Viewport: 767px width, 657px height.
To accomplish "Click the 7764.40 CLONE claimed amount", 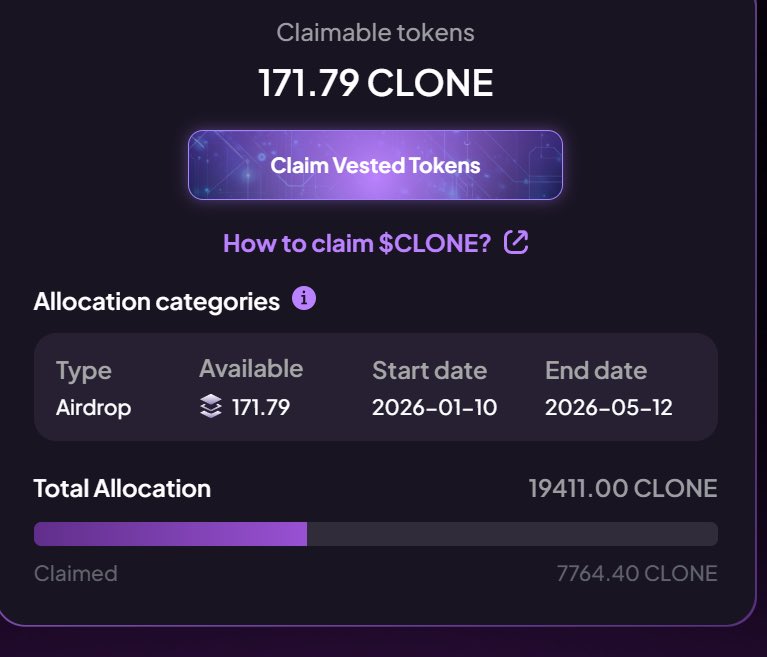I will click(x=636, y=574).
